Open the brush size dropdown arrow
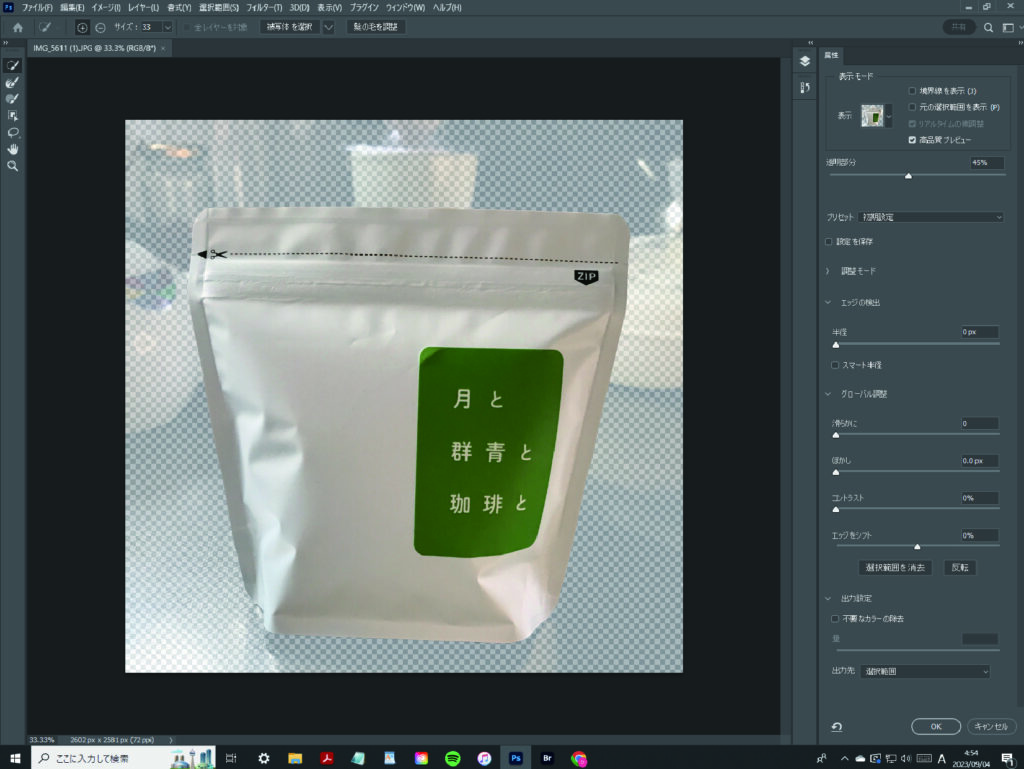Image resolution: width=1024 pixels, height=769 pixels. (x=168, y=27)
